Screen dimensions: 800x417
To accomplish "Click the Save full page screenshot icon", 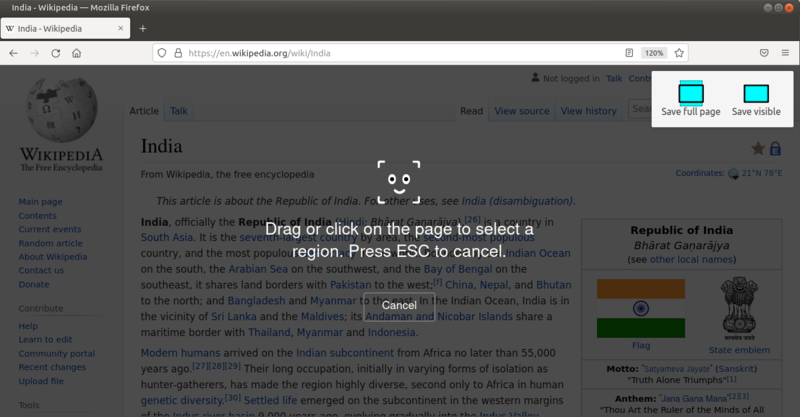I will pos(691,93).
